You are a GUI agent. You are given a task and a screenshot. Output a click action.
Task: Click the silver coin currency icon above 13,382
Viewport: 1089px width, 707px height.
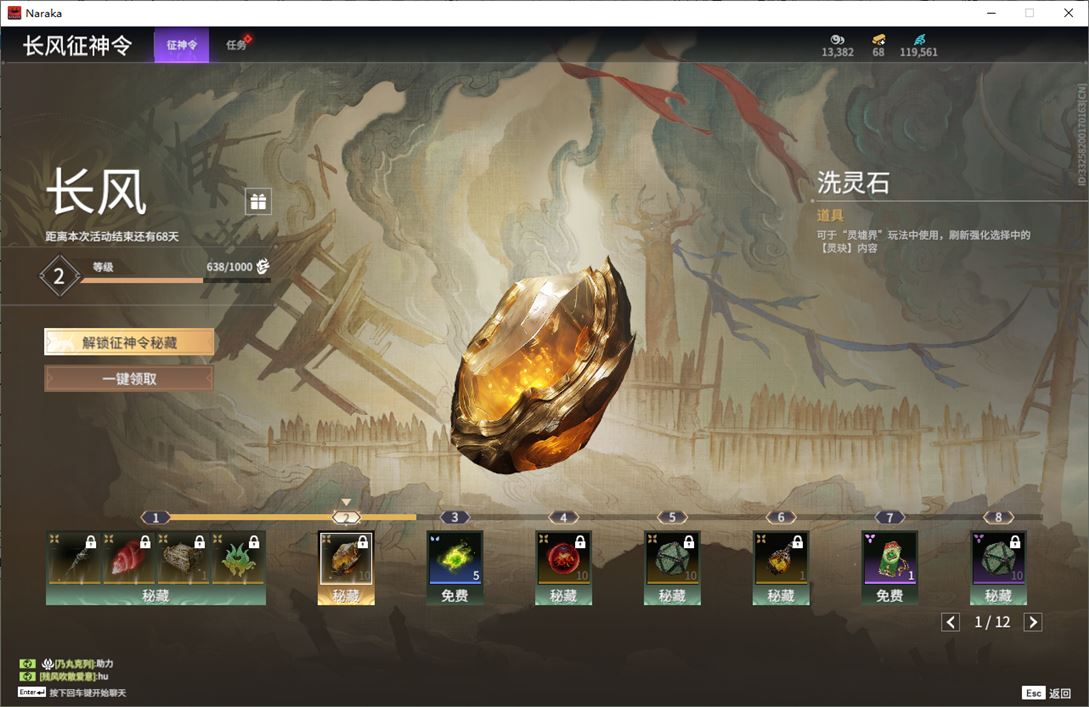point(838,40)
